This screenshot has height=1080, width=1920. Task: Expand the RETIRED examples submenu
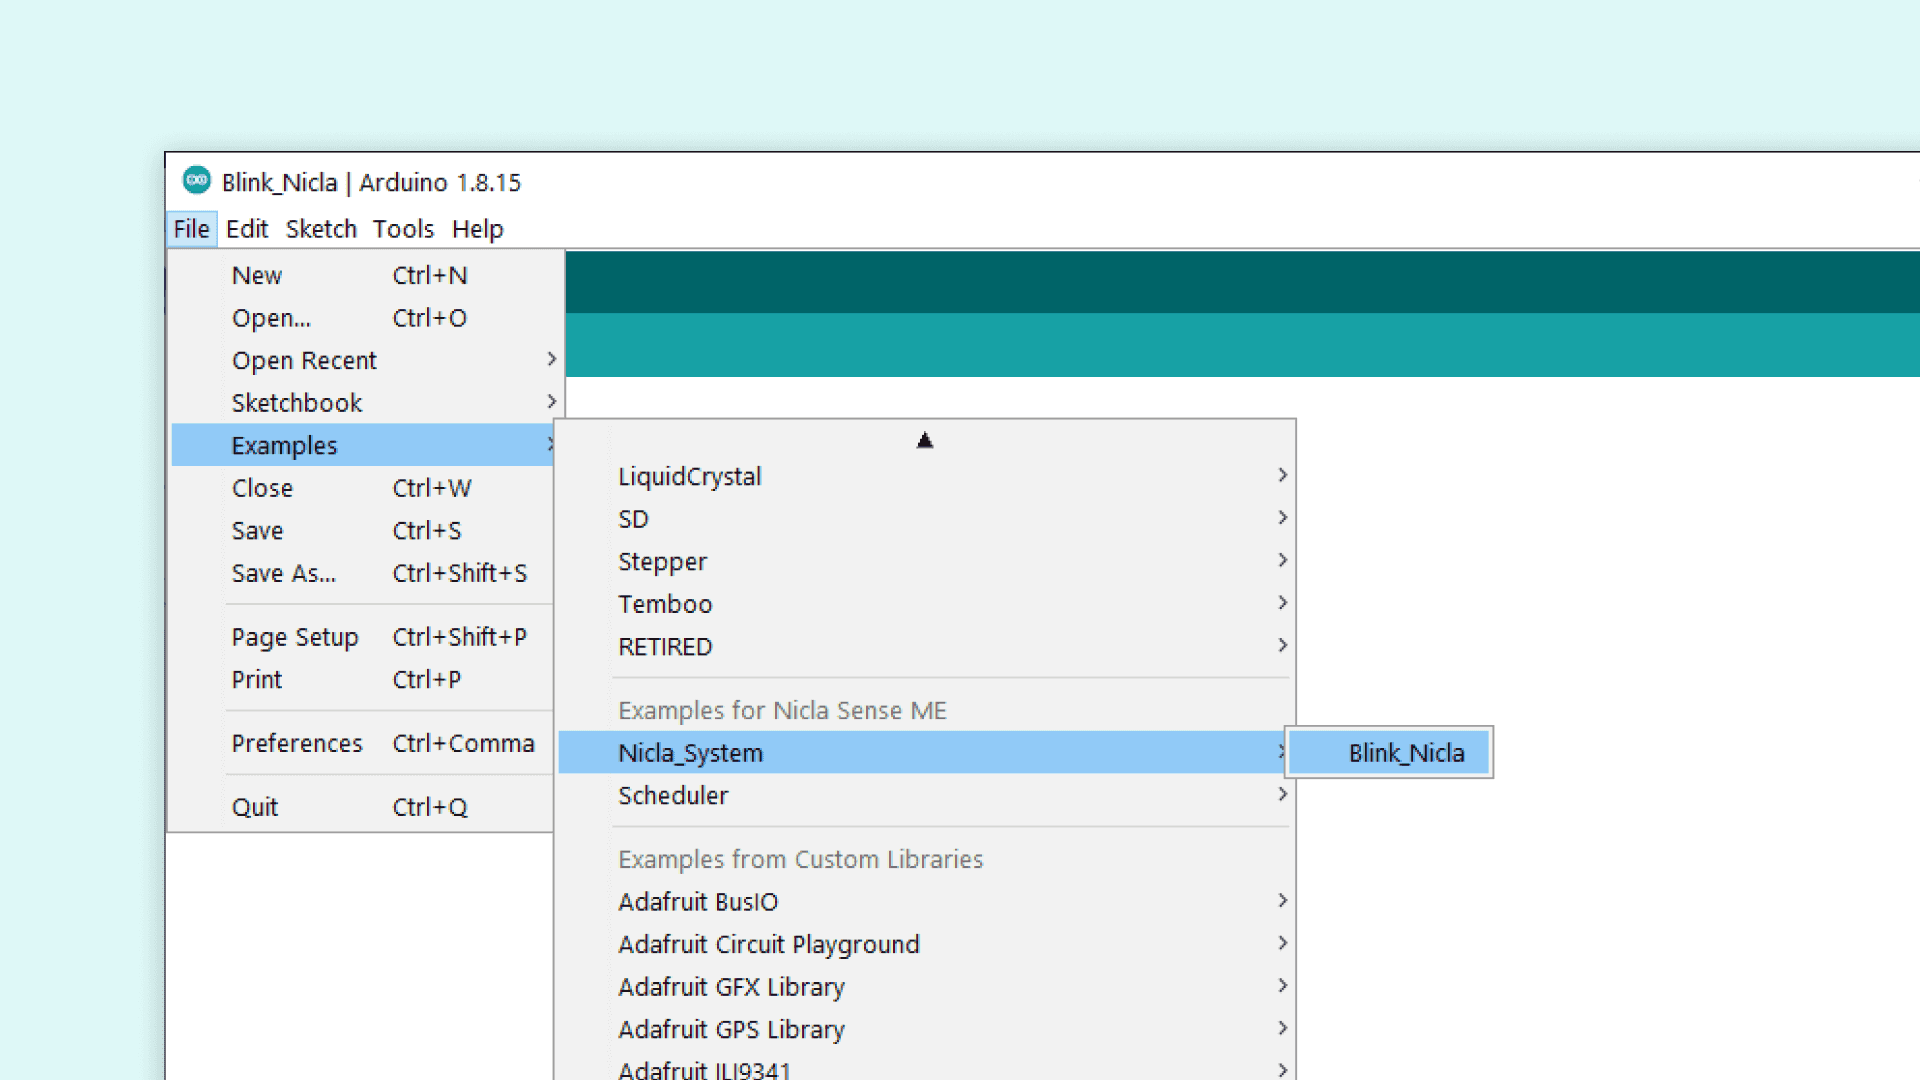pyautogui.click(x=665, y=647)
